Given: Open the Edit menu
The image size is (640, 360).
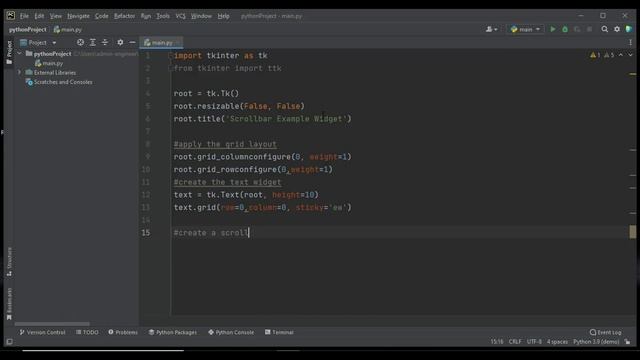Looking at the screenshot, I should (39, 16).
